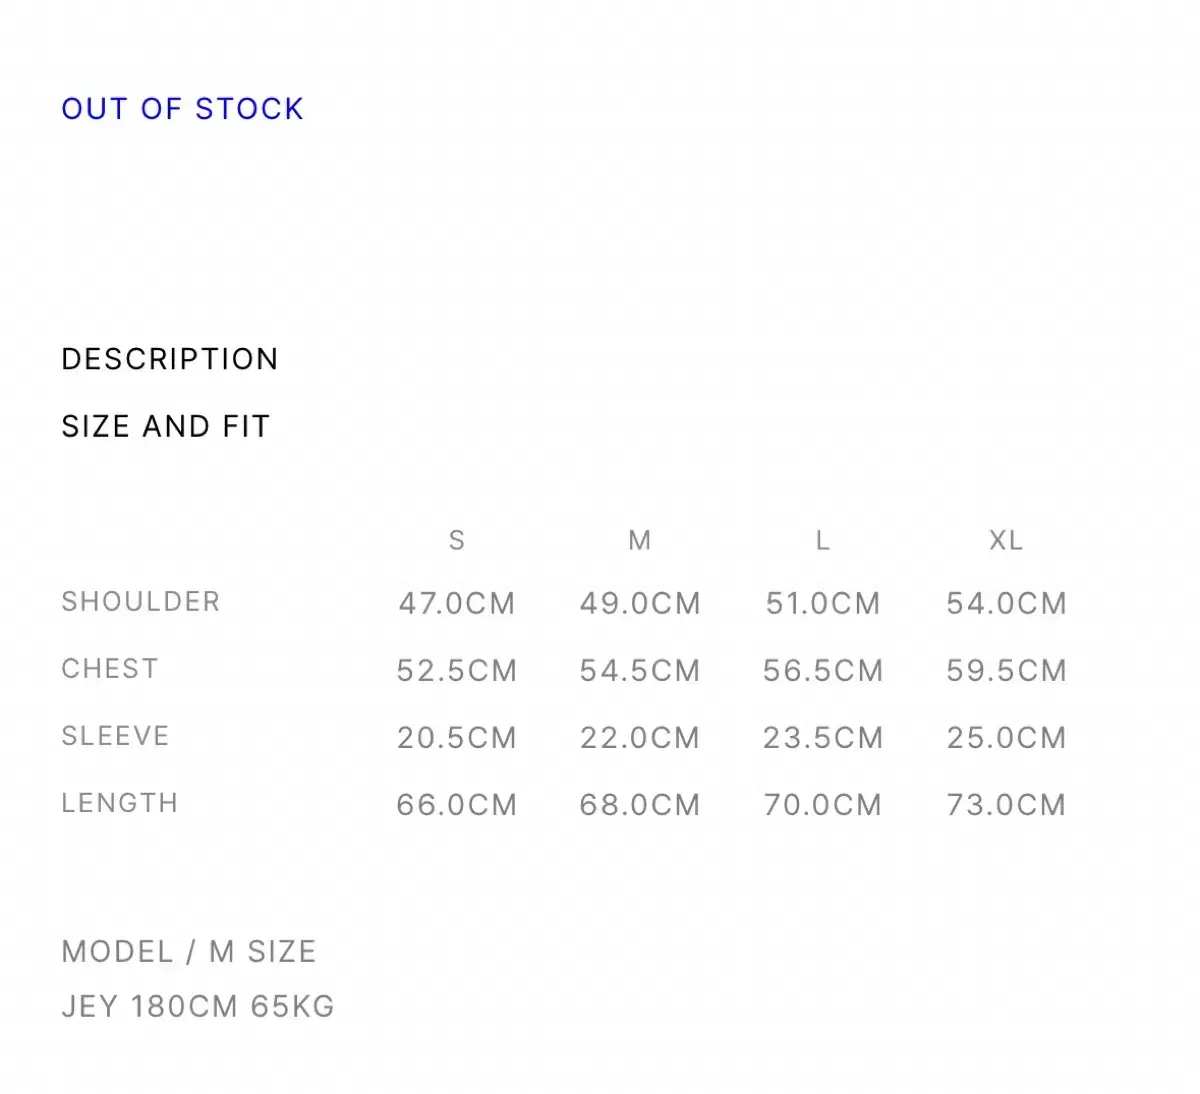Click the SLEEVE row label
The height and width of the screenshot is (1094, 1200).
click(116, 735)
